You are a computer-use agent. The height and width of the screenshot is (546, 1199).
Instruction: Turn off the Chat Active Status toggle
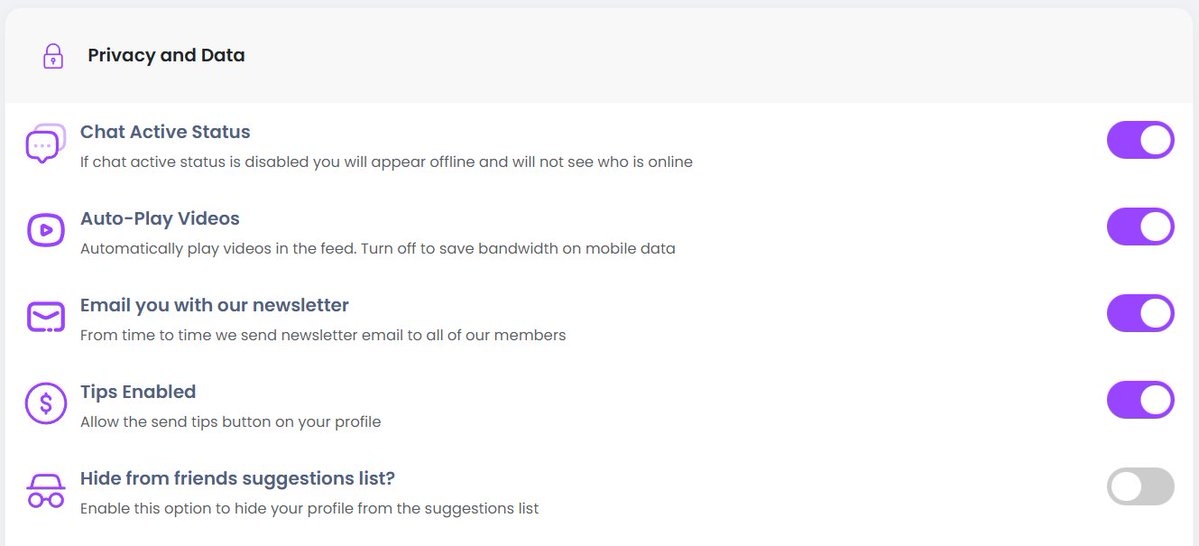click(x=1140, y=140)
